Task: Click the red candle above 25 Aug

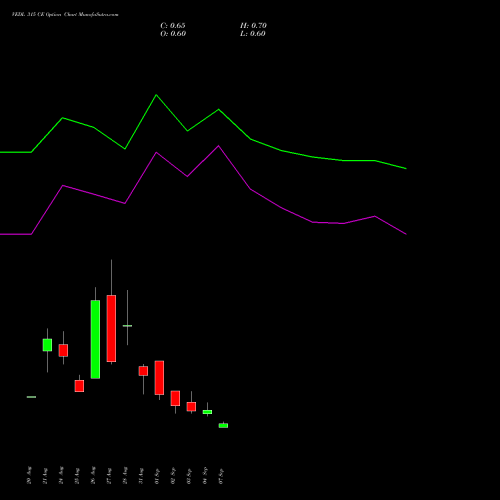Action: pos(79,386)
